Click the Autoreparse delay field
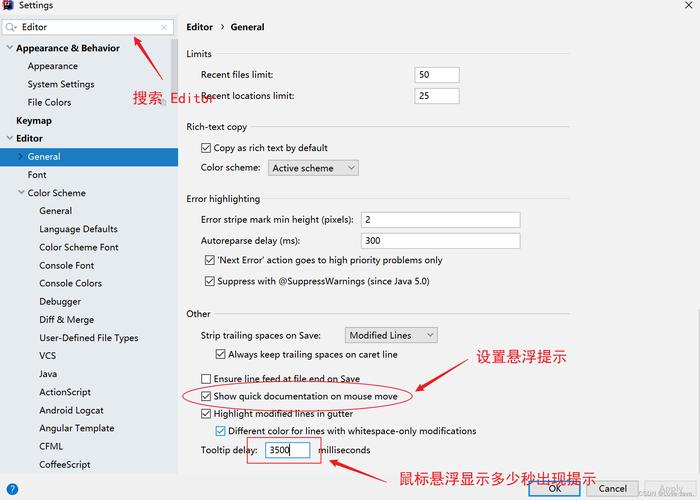This screenshot has width=700, height=500. pos(440,241)
